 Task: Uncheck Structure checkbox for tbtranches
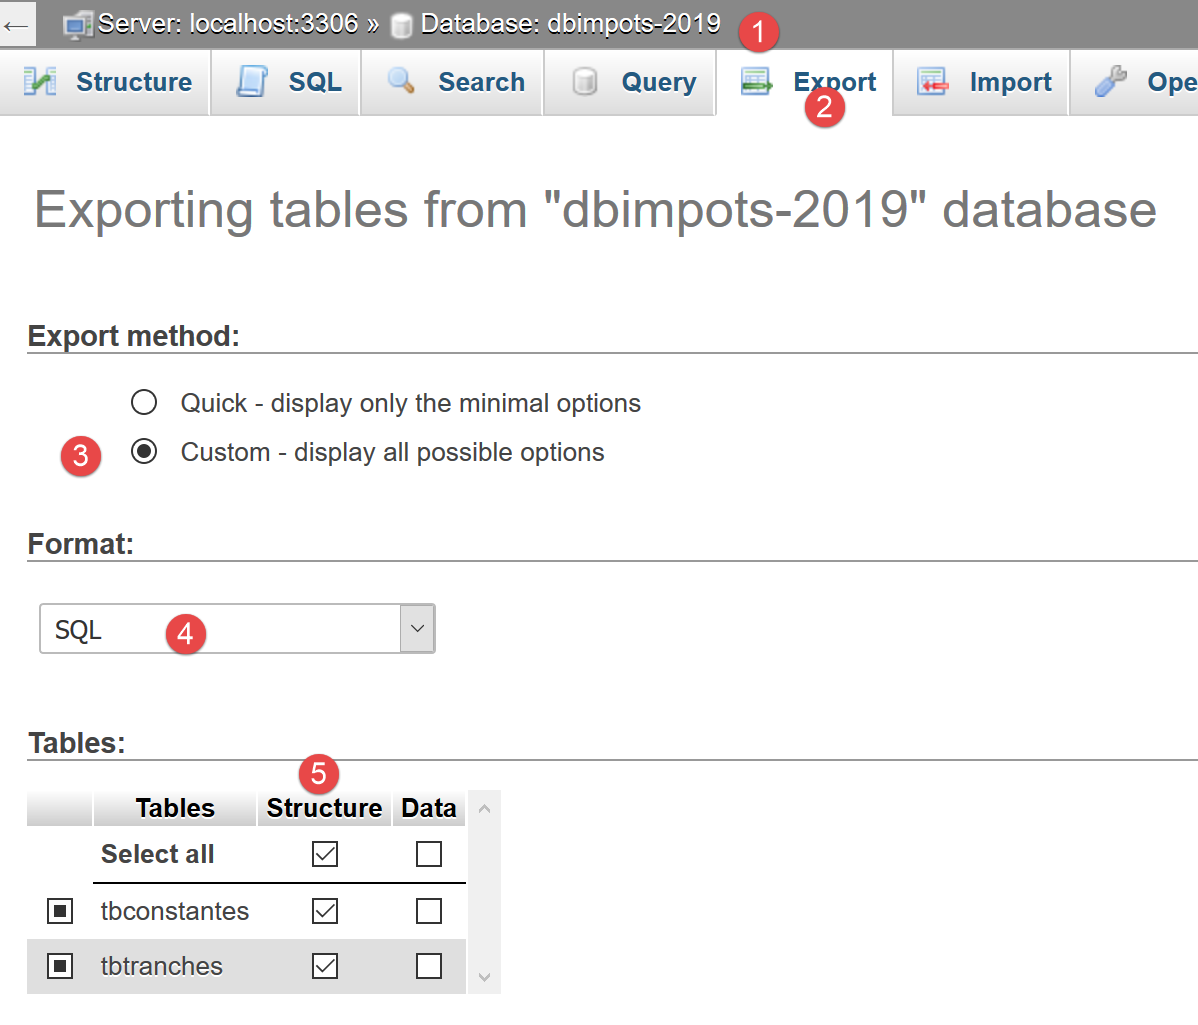tap(325, 966)
